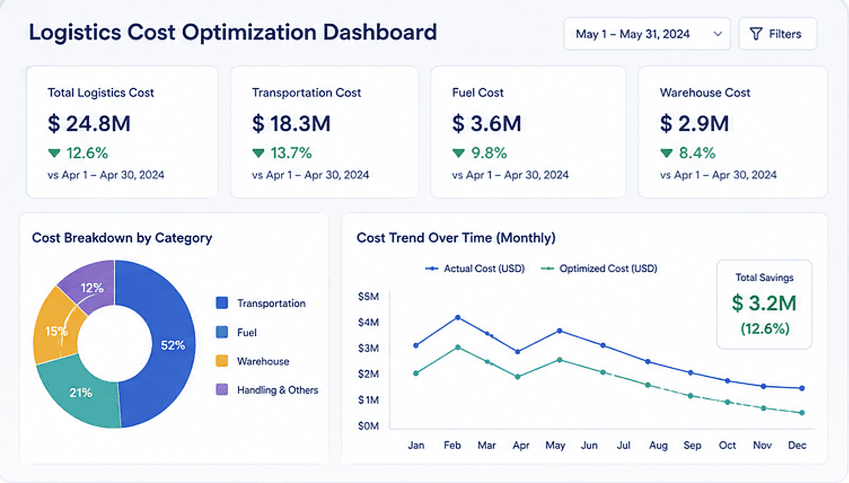
Task: Click the $5M label on the y-axis
Action: [368, 297]
